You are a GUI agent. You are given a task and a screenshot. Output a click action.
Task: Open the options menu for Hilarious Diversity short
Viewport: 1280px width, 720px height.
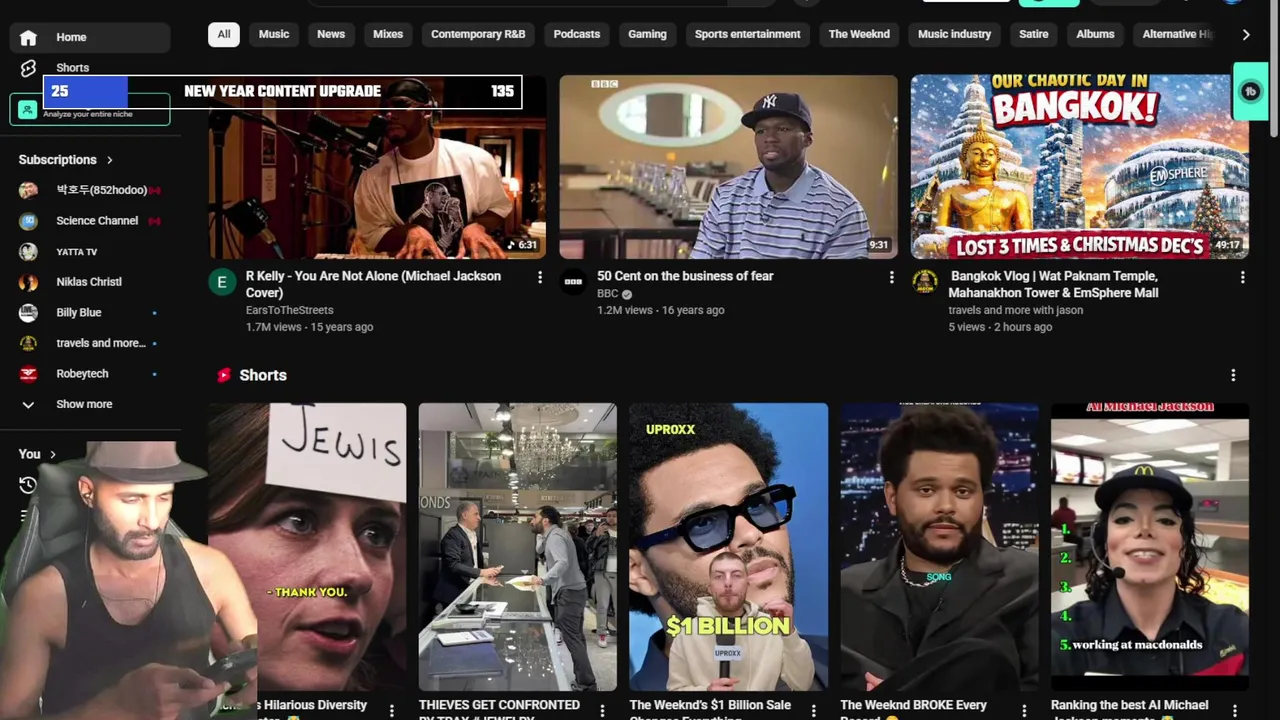click(391, 711)
